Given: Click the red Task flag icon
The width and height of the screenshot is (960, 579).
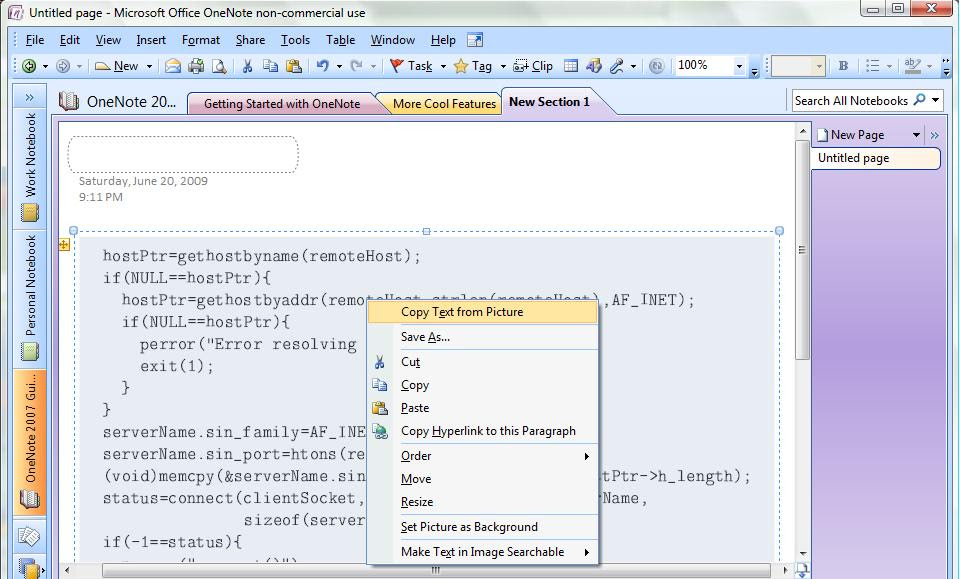Looking at the screenshot, I should pyautogui.click(x=397, y=65).
